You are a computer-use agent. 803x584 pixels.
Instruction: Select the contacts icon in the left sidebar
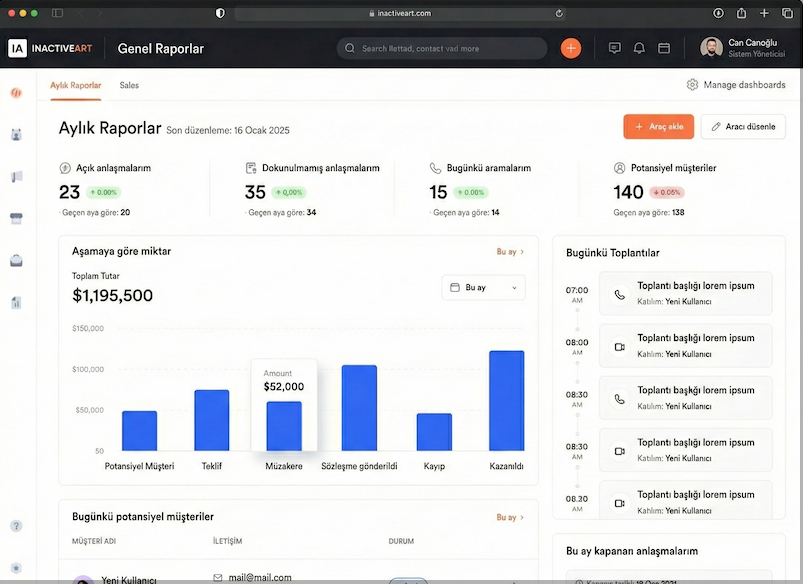point(15,134)
